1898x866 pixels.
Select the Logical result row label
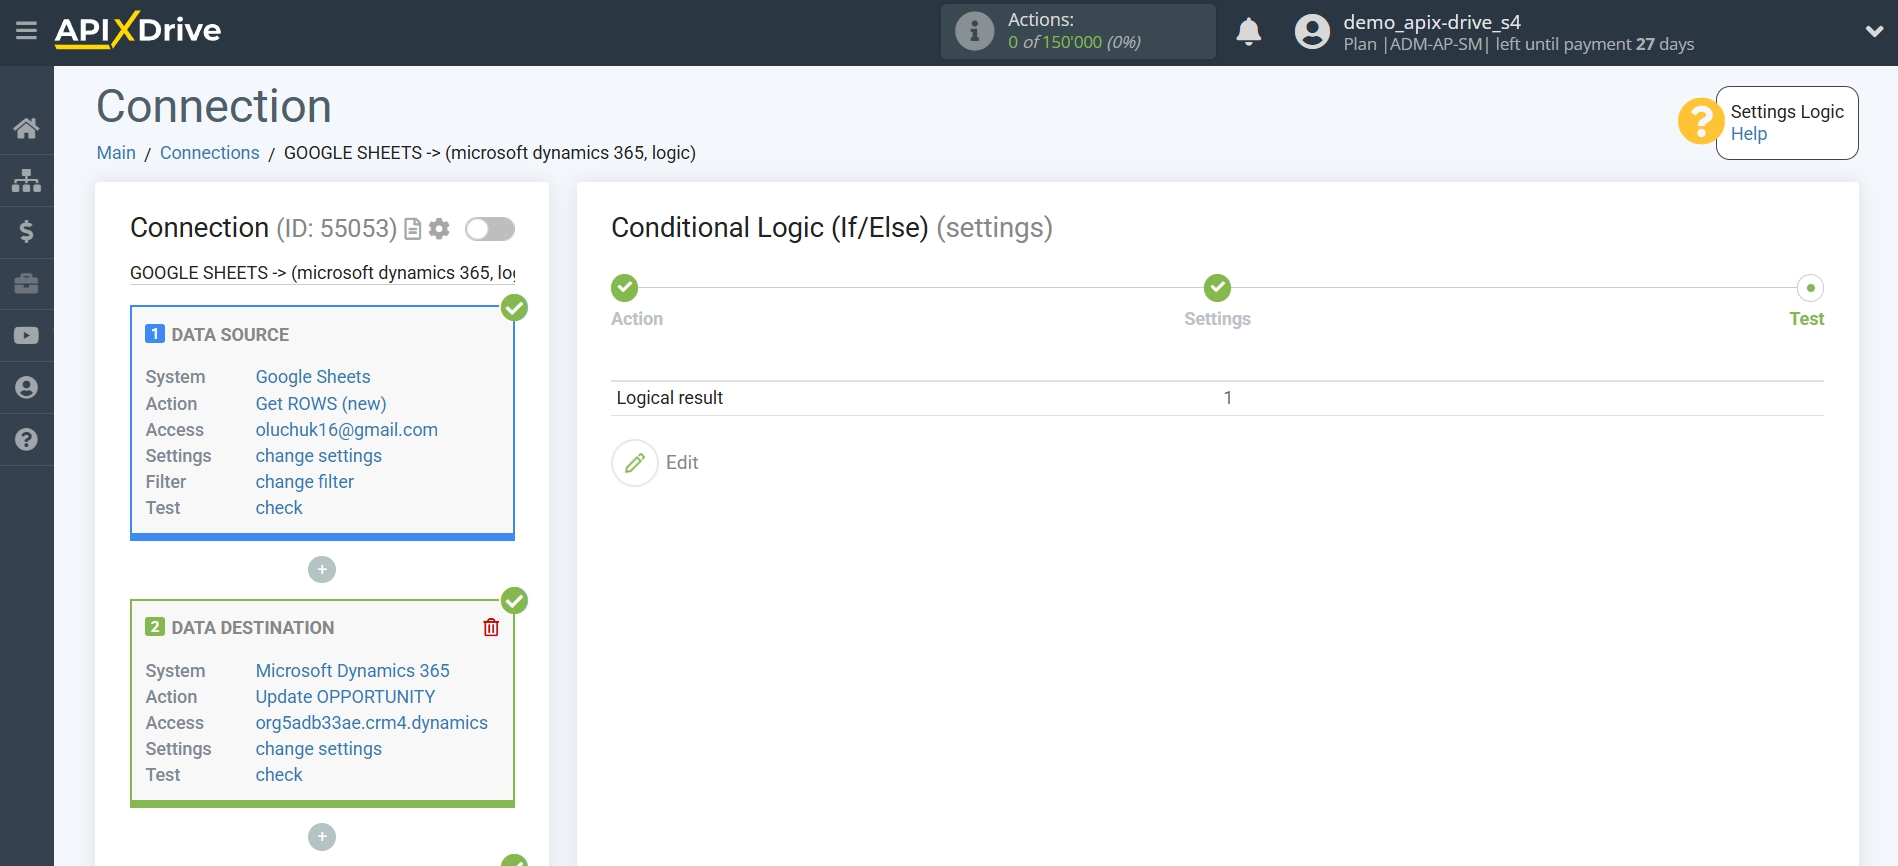[x=669, y=398]
